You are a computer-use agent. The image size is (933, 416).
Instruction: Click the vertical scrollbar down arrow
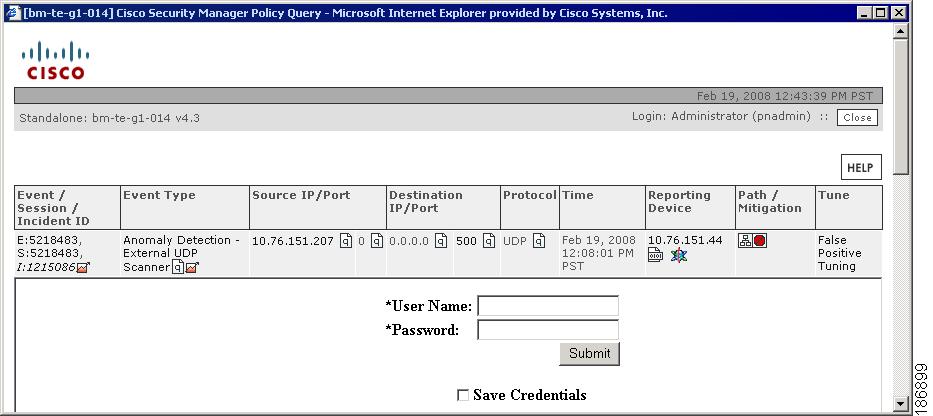(x=900, y=403)
